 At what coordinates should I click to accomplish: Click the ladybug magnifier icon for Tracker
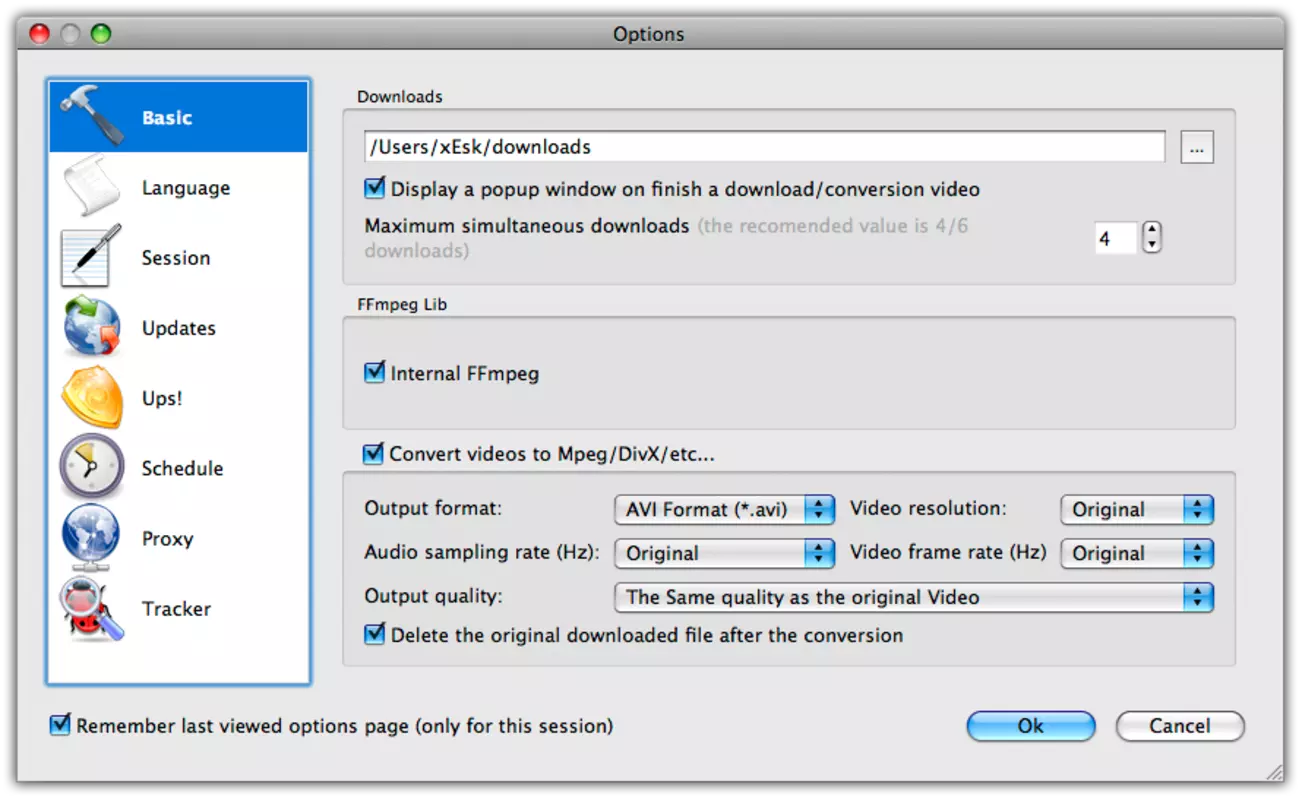(92, 608)
